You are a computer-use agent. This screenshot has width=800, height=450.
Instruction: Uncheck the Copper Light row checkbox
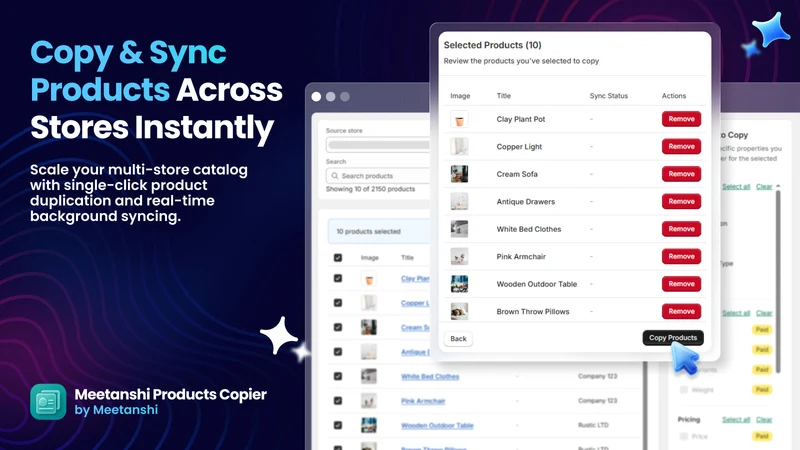tap(338, 303)
